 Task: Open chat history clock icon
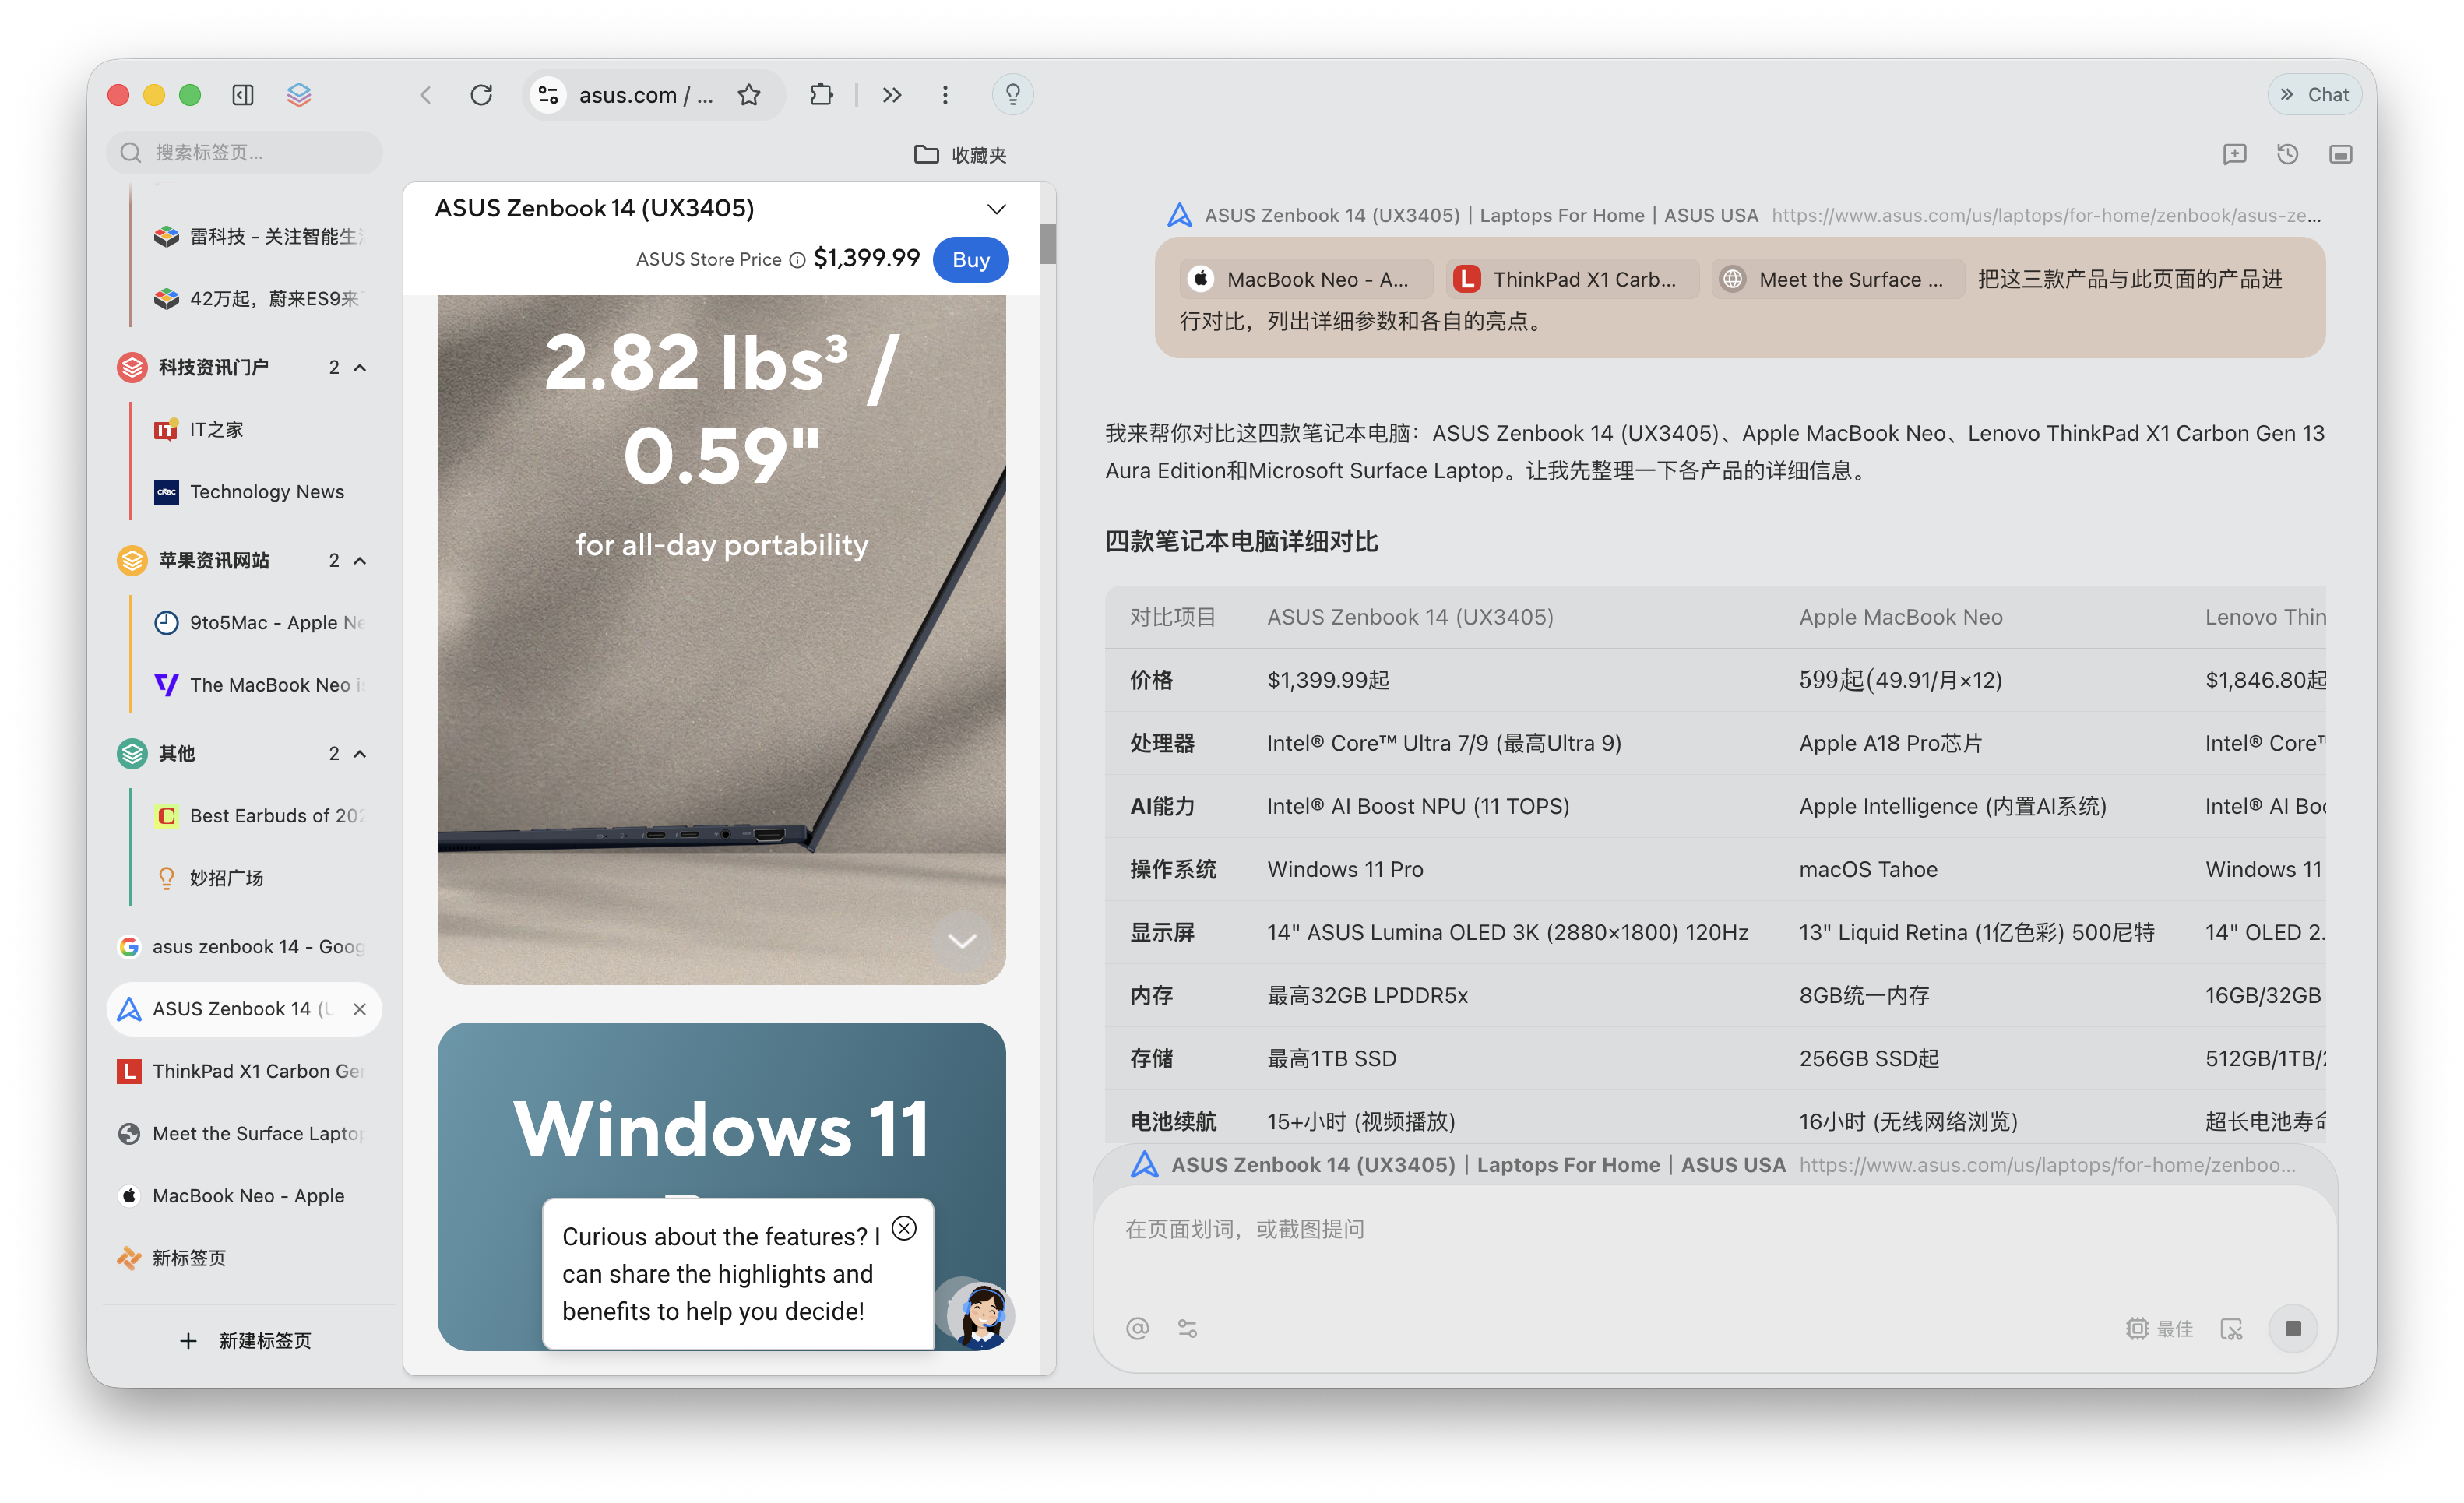tap(2287, 154)
